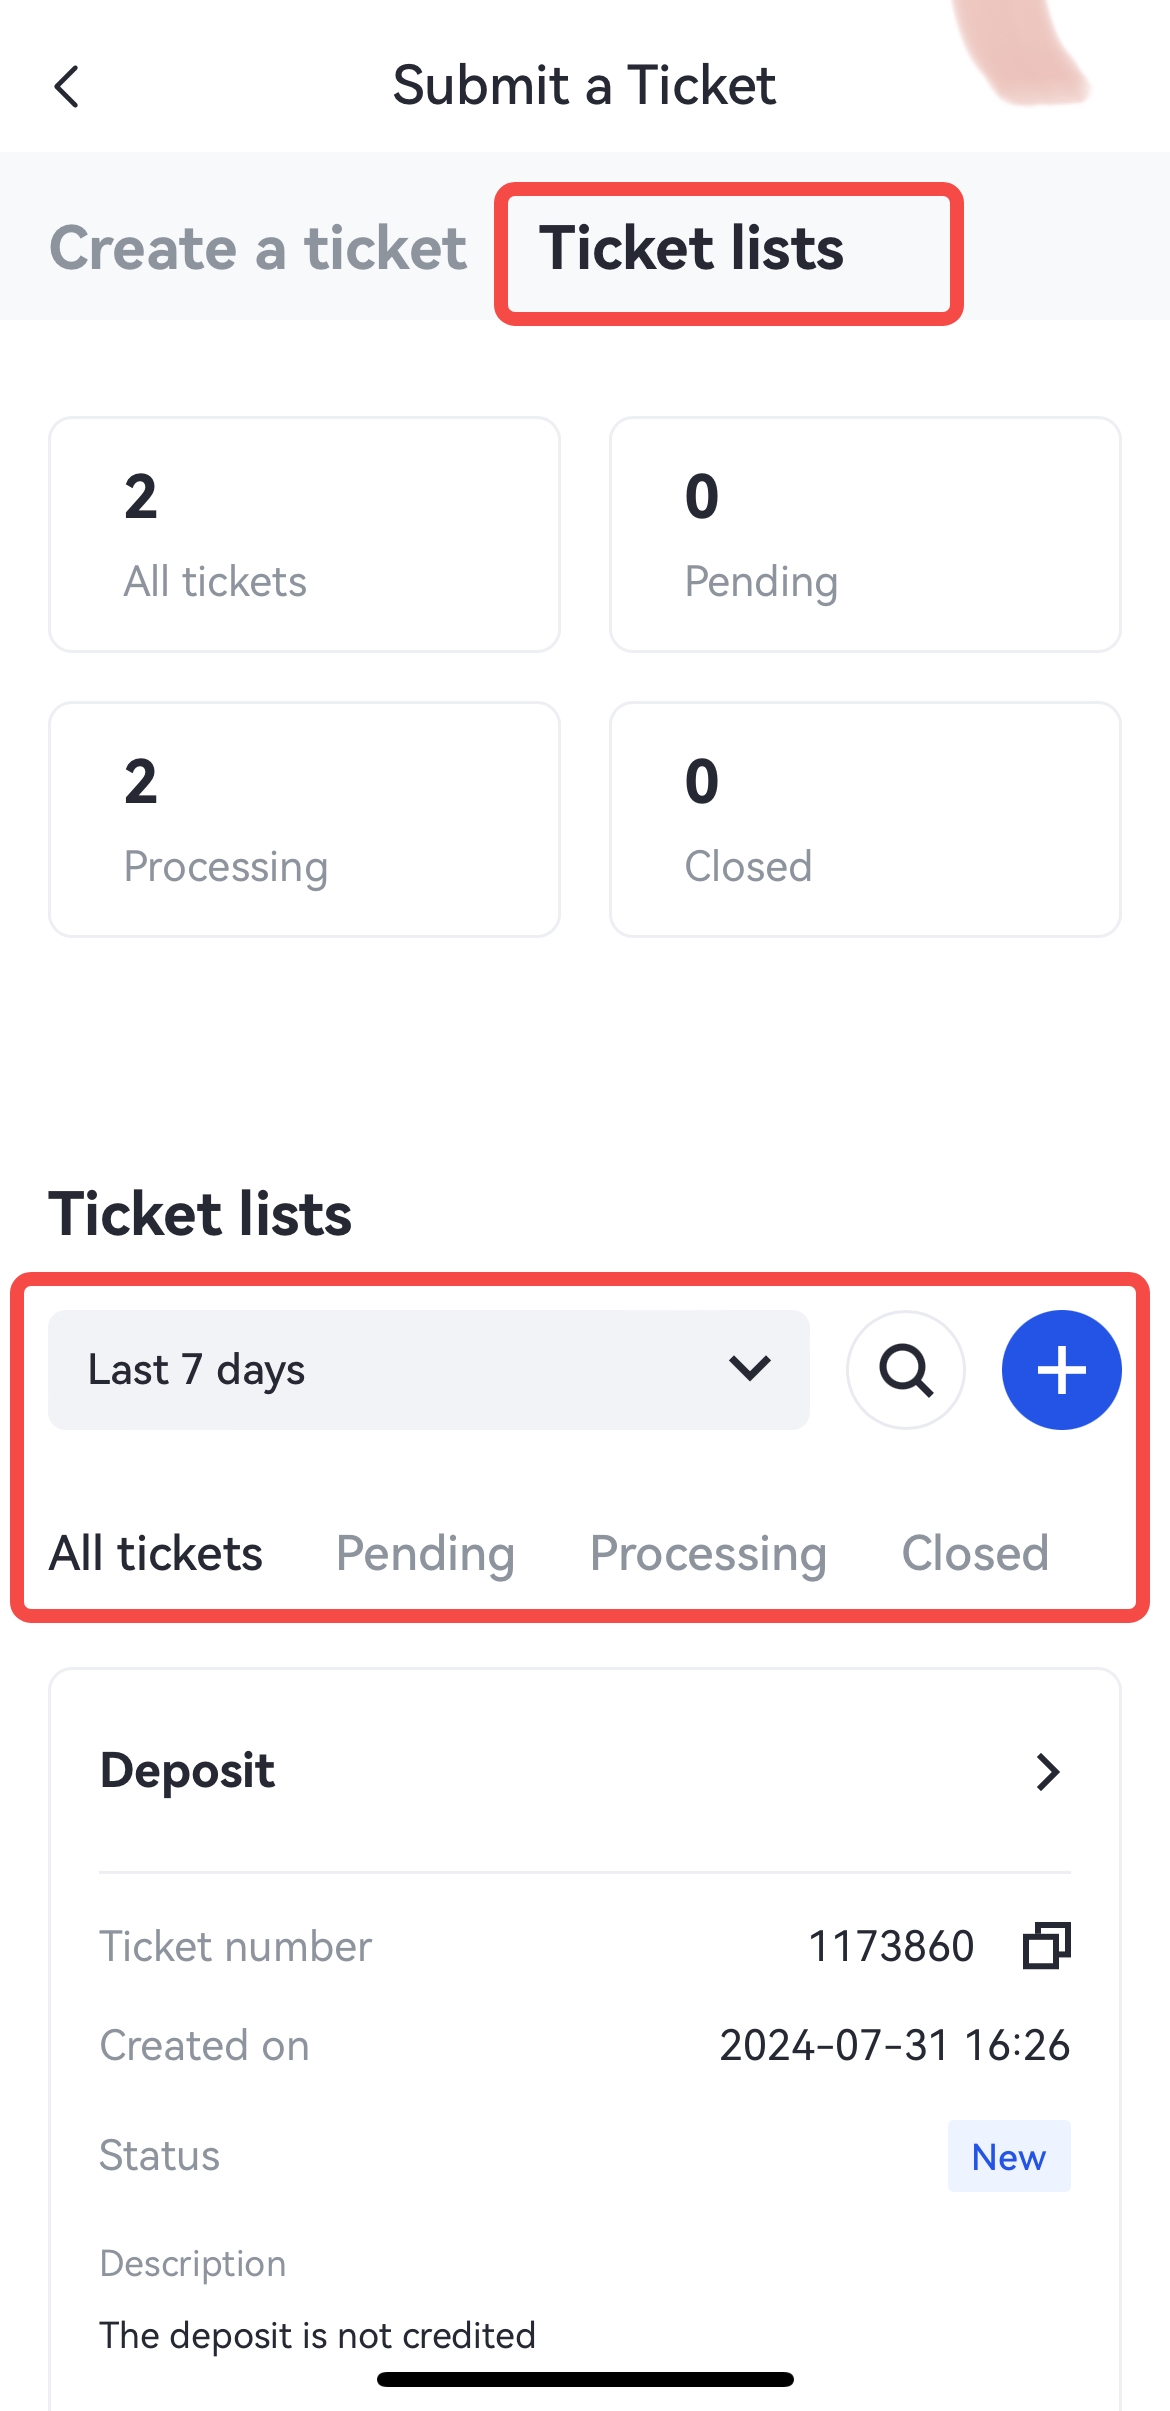The image size is (1170, 2411).
Task: Copy the ticket number 1173860
Action: pos(1046,1946)
